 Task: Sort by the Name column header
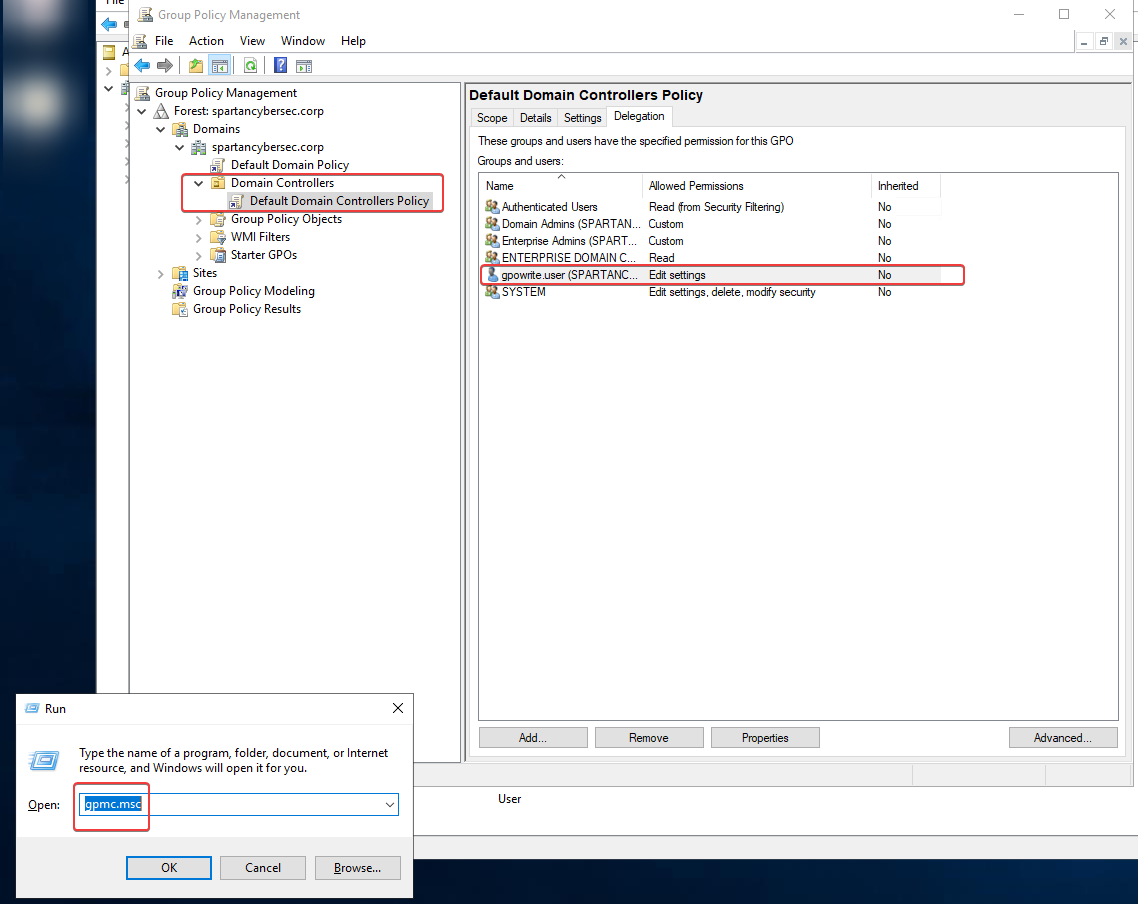(560, 186)
